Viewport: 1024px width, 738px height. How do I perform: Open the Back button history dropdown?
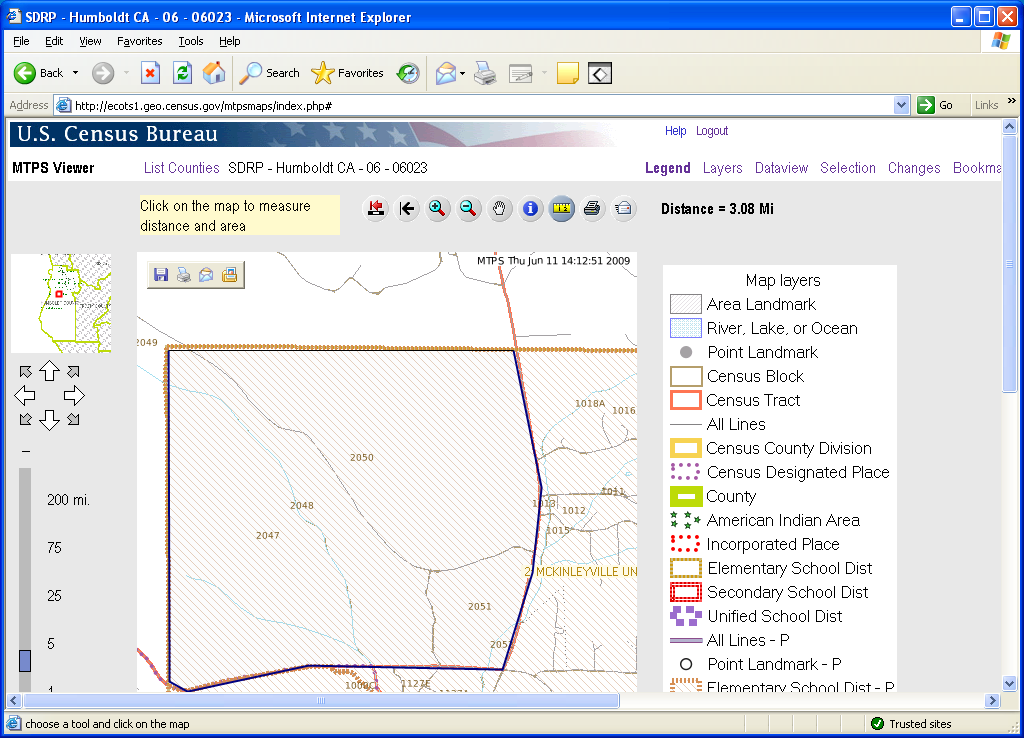coord(75,73)
